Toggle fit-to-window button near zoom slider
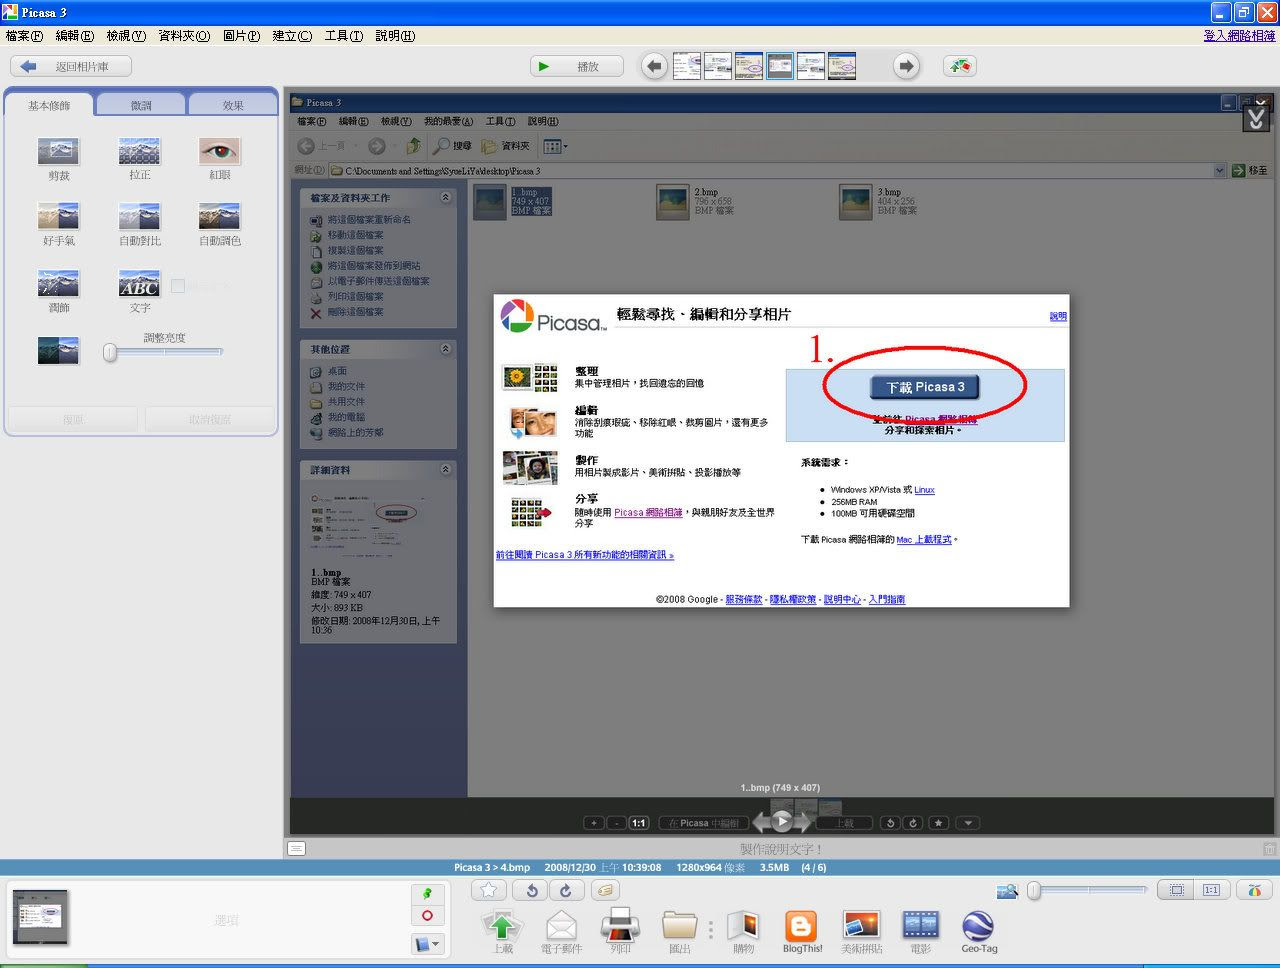1280x968 pixels. click(x=1177, y=890)
